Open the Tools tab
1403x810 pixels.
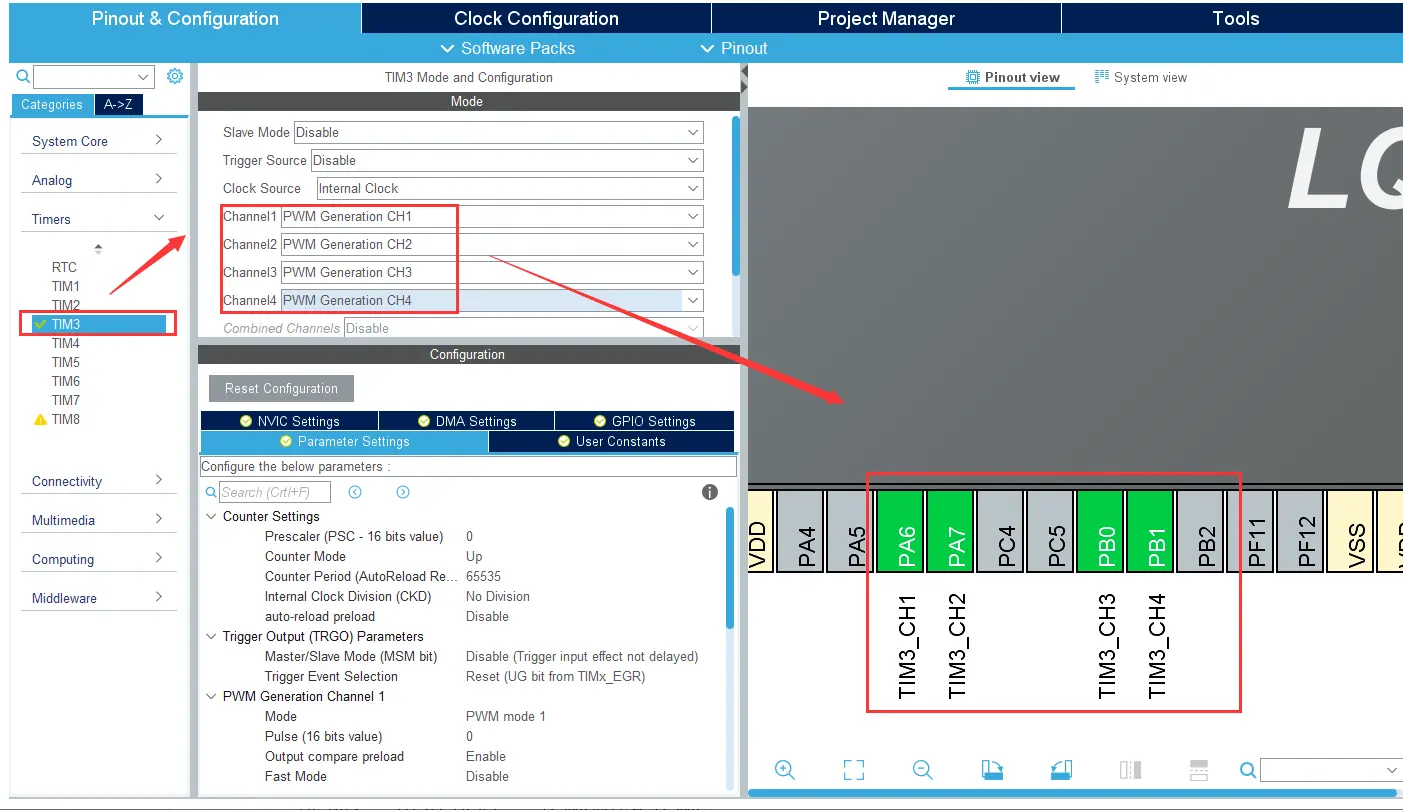[1235, 18]
